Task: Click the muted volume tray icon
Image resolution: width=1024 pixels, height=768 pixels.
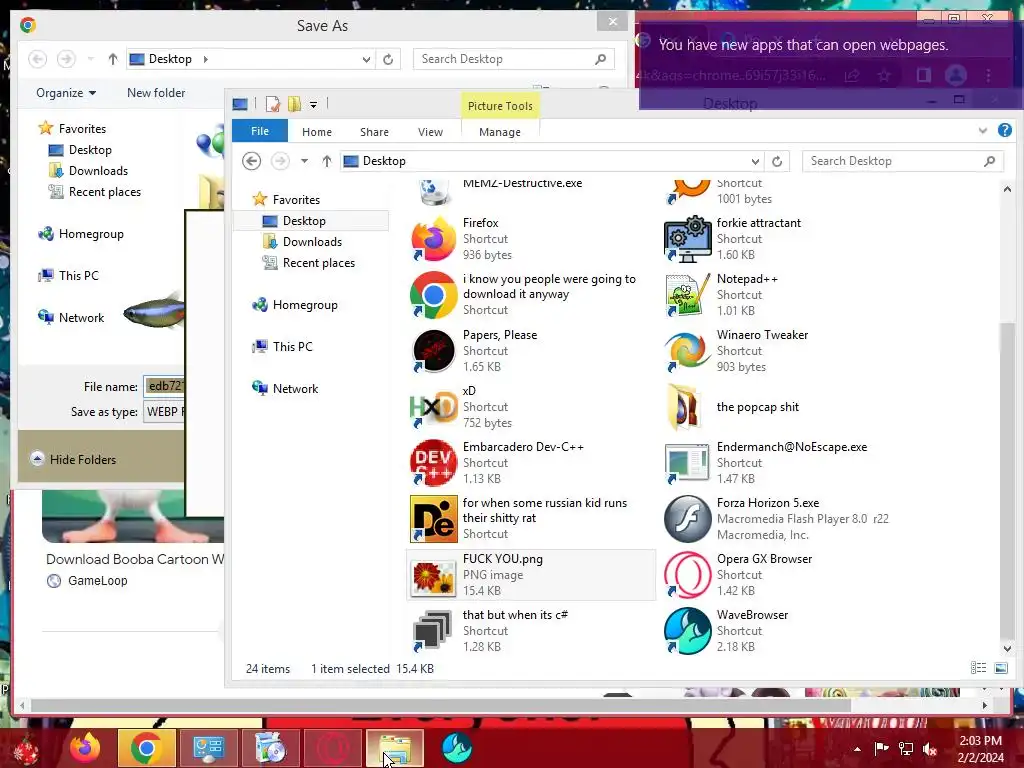Action: tap(930, 749)
